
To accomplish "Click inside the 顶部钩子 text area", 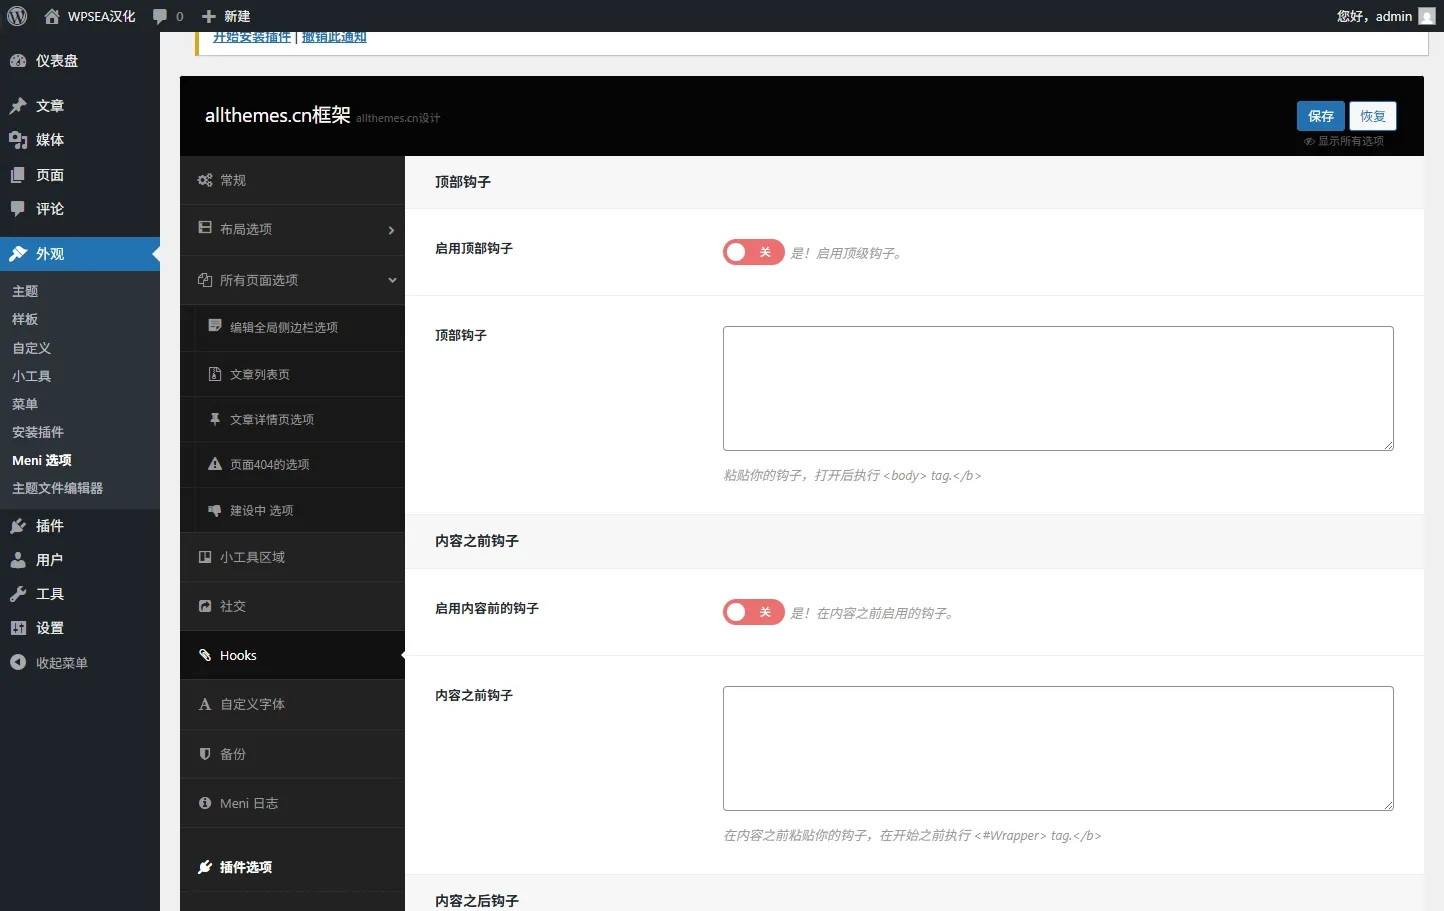I will click(x=1057, y=388).
